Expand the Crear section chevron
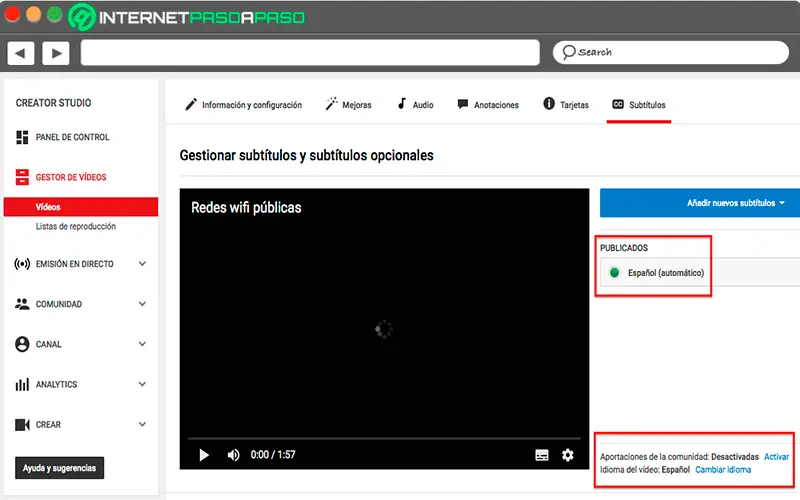Viewport: 800px width, 500px height. (142, 424)
